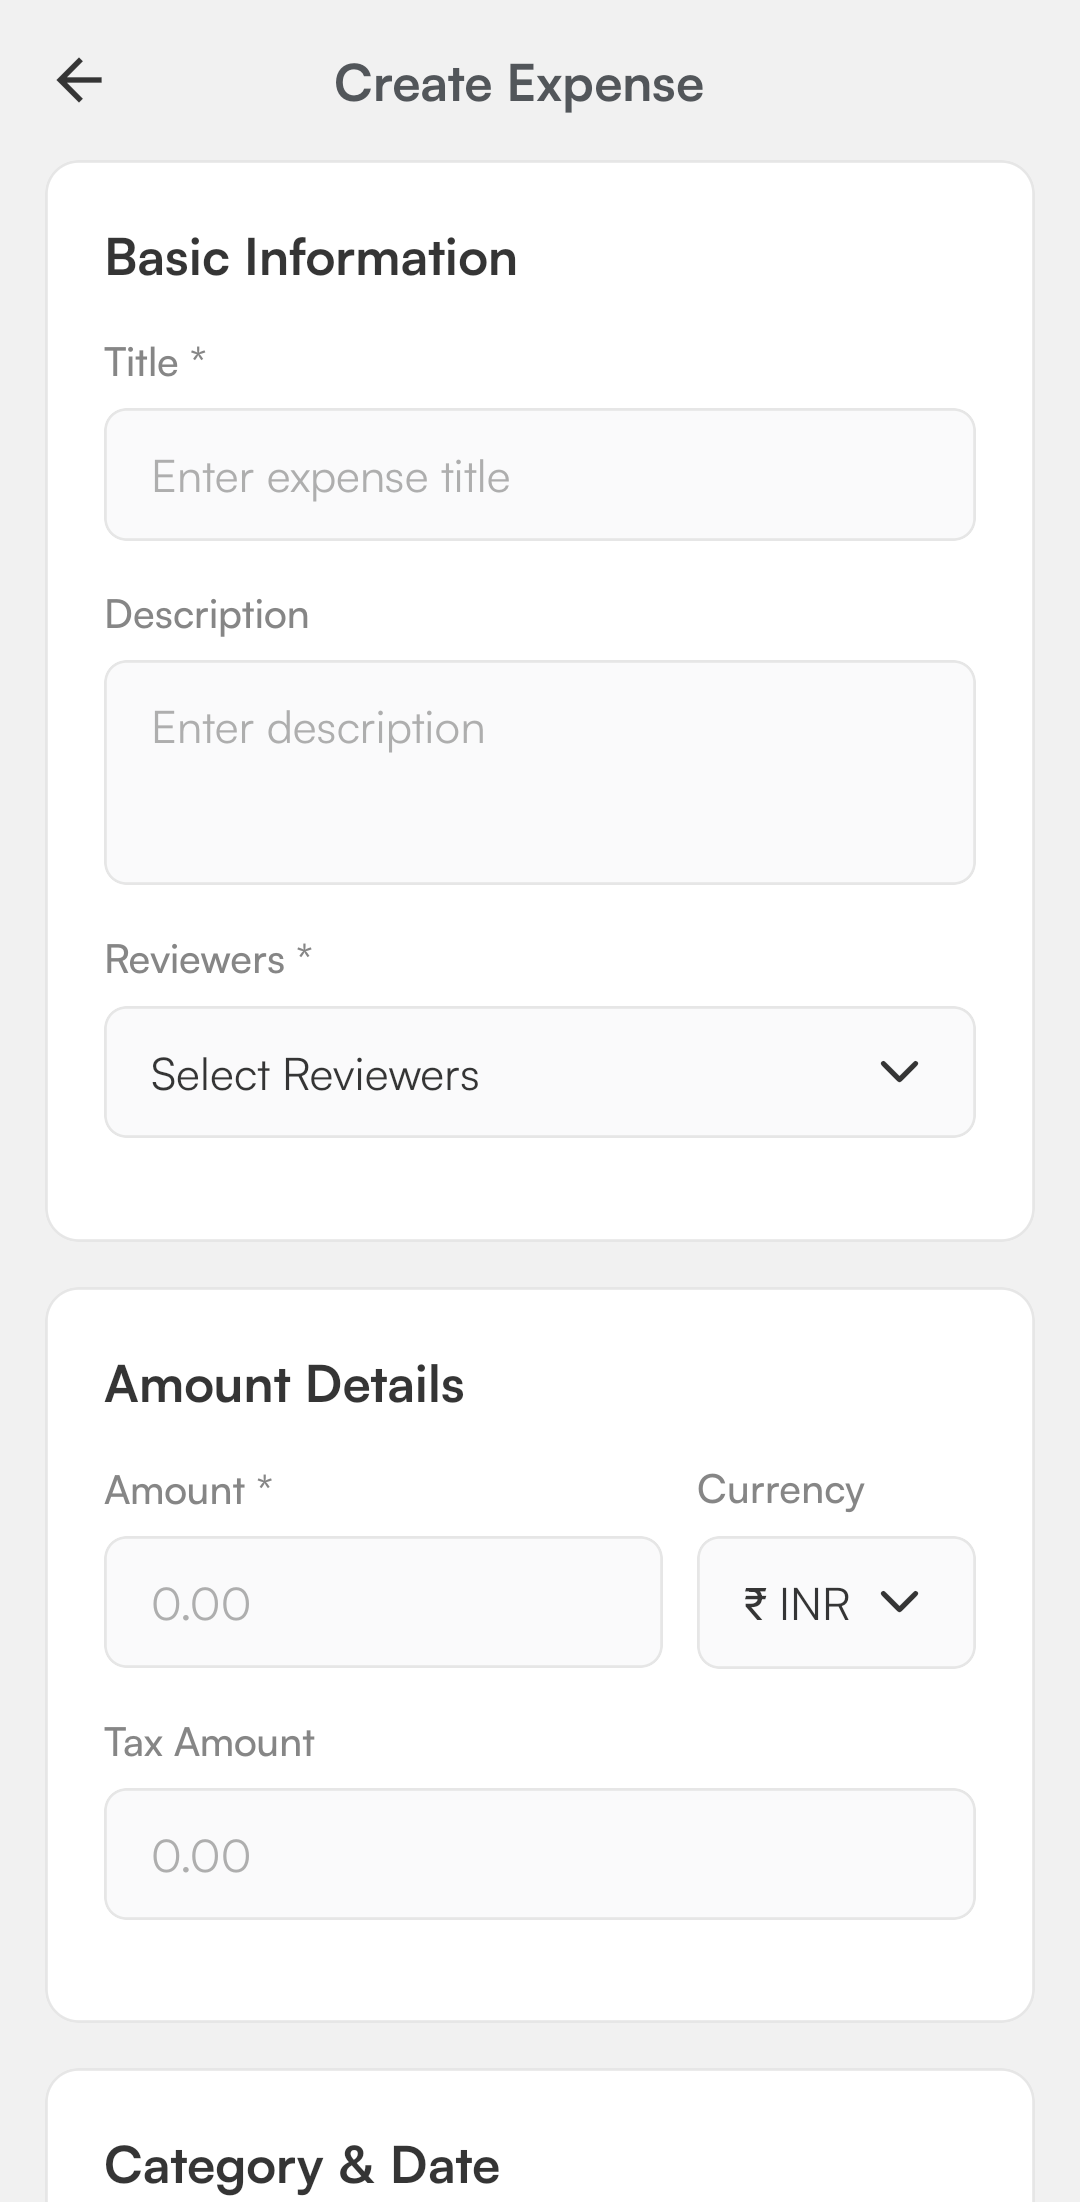Click the chevron in the Reviewers field

coord(899,1072)
